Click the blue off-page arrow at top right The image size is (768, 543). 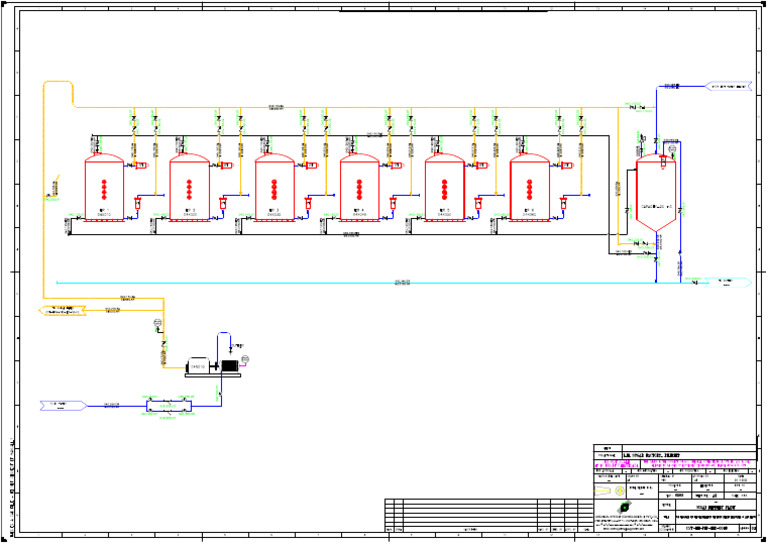(728, 87)
